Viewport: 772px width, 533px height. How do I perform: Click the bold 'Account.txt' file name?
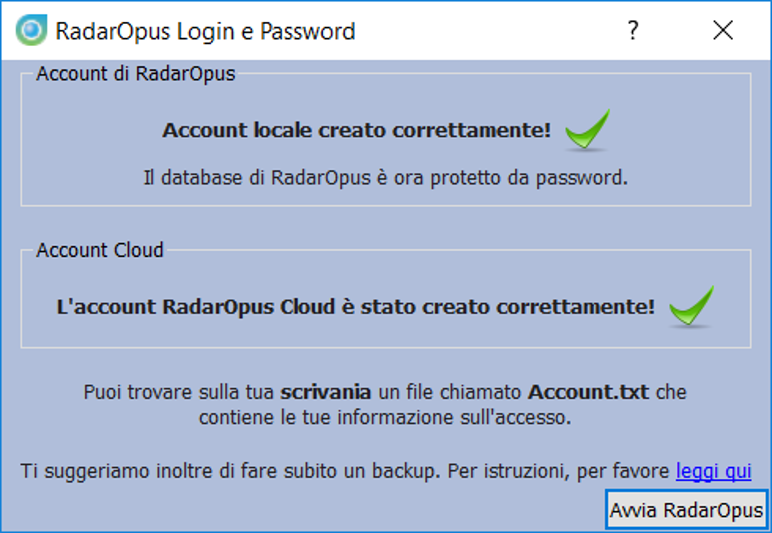(588, 392)
